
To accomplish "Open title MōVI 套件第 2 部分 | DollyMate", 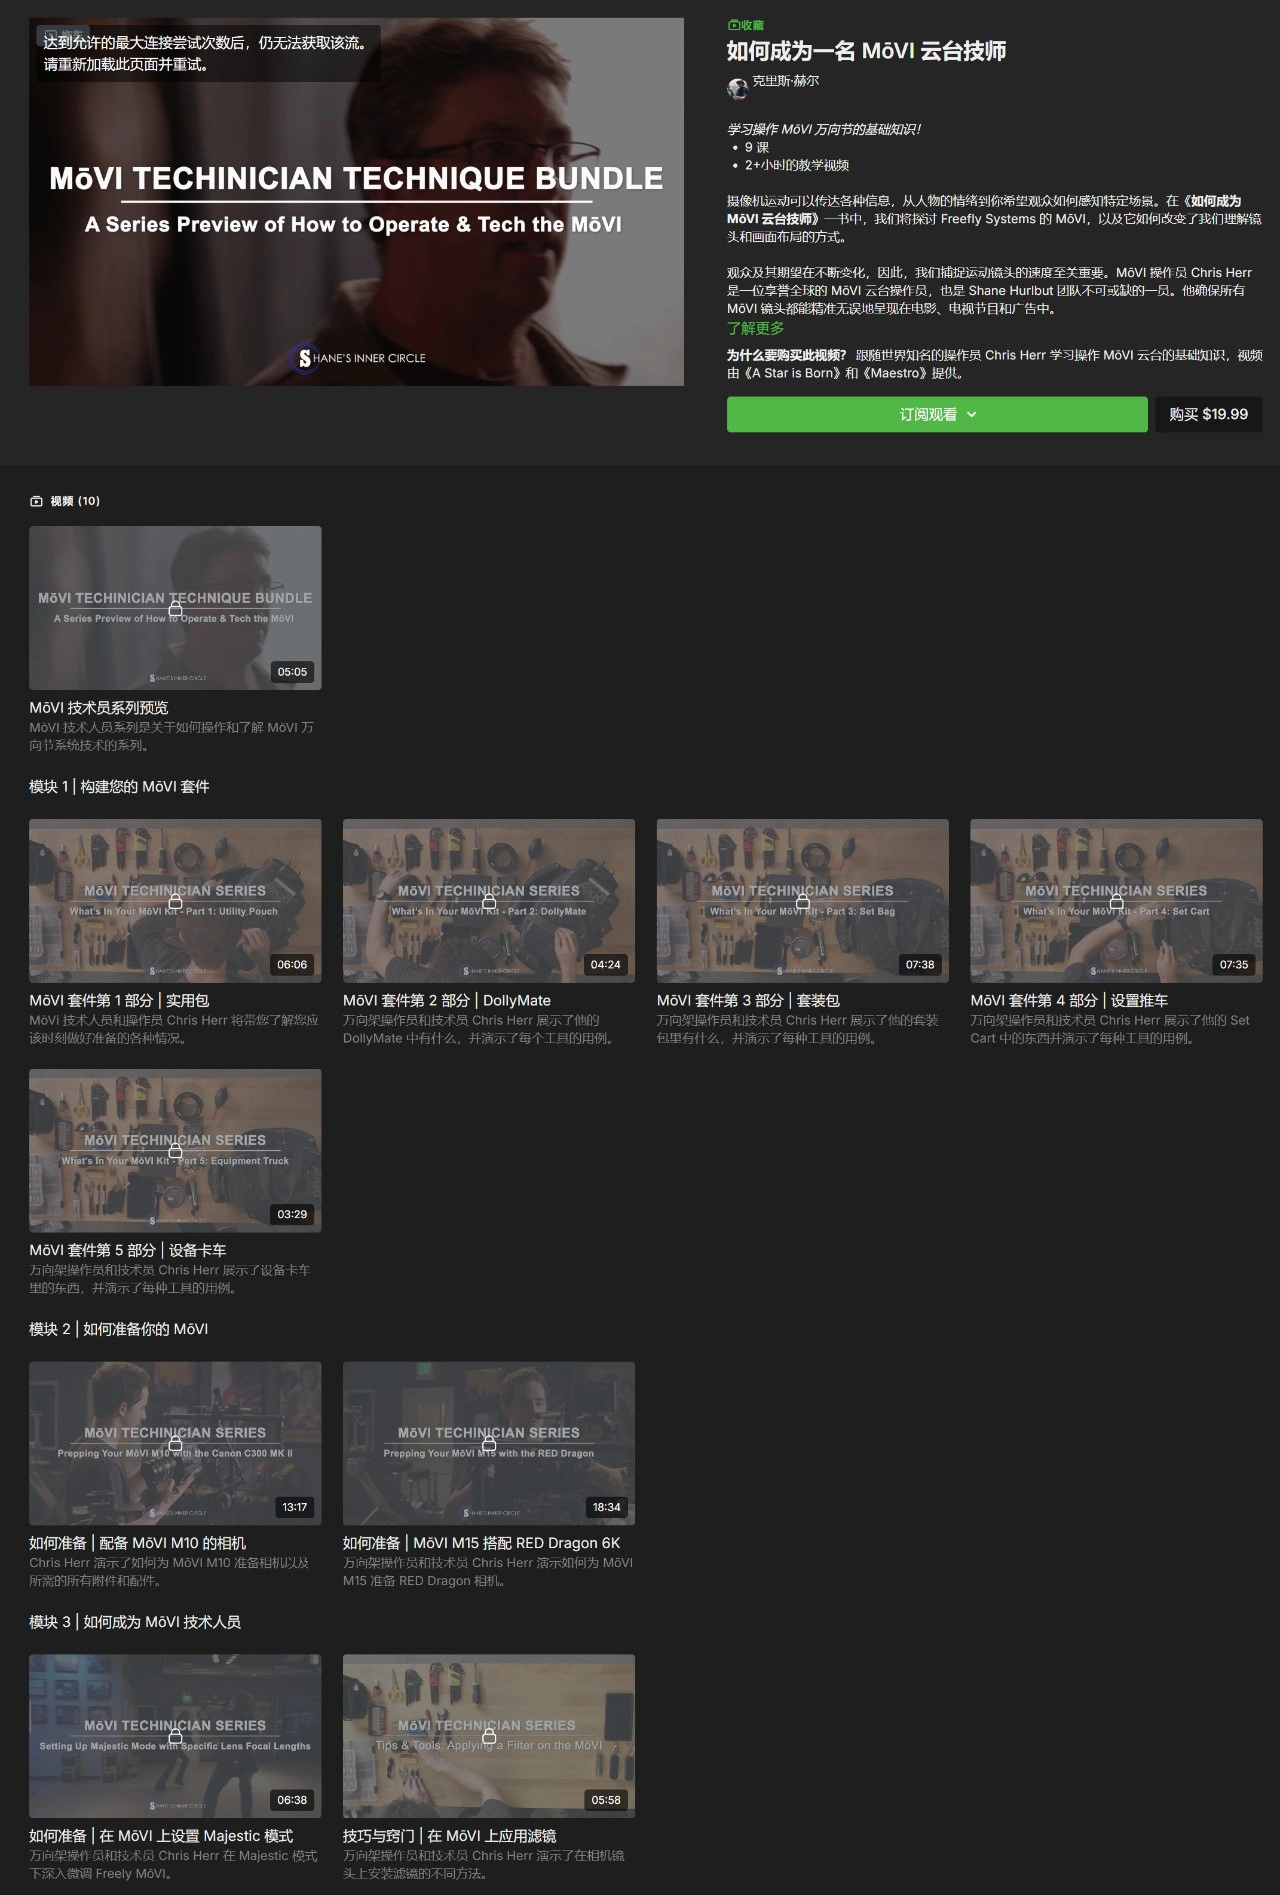I will [x=447, y=1000].
